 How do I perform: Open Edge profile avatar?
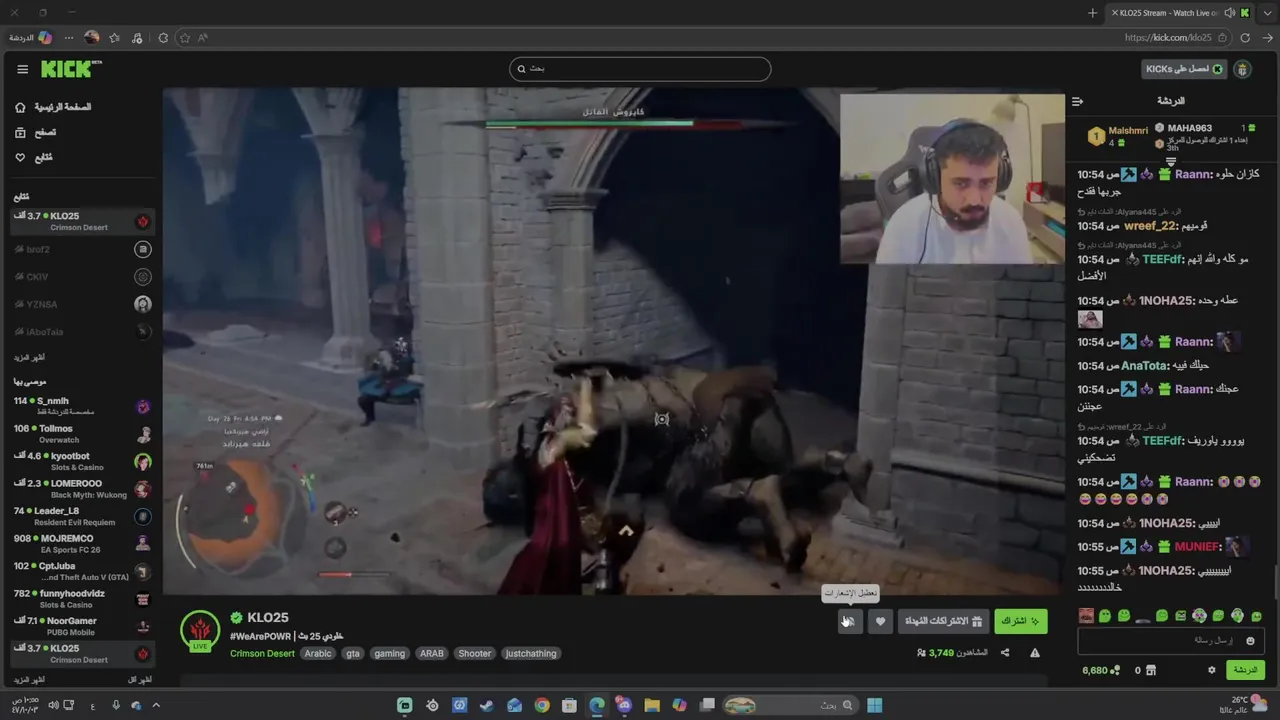(x=92, y=38)
